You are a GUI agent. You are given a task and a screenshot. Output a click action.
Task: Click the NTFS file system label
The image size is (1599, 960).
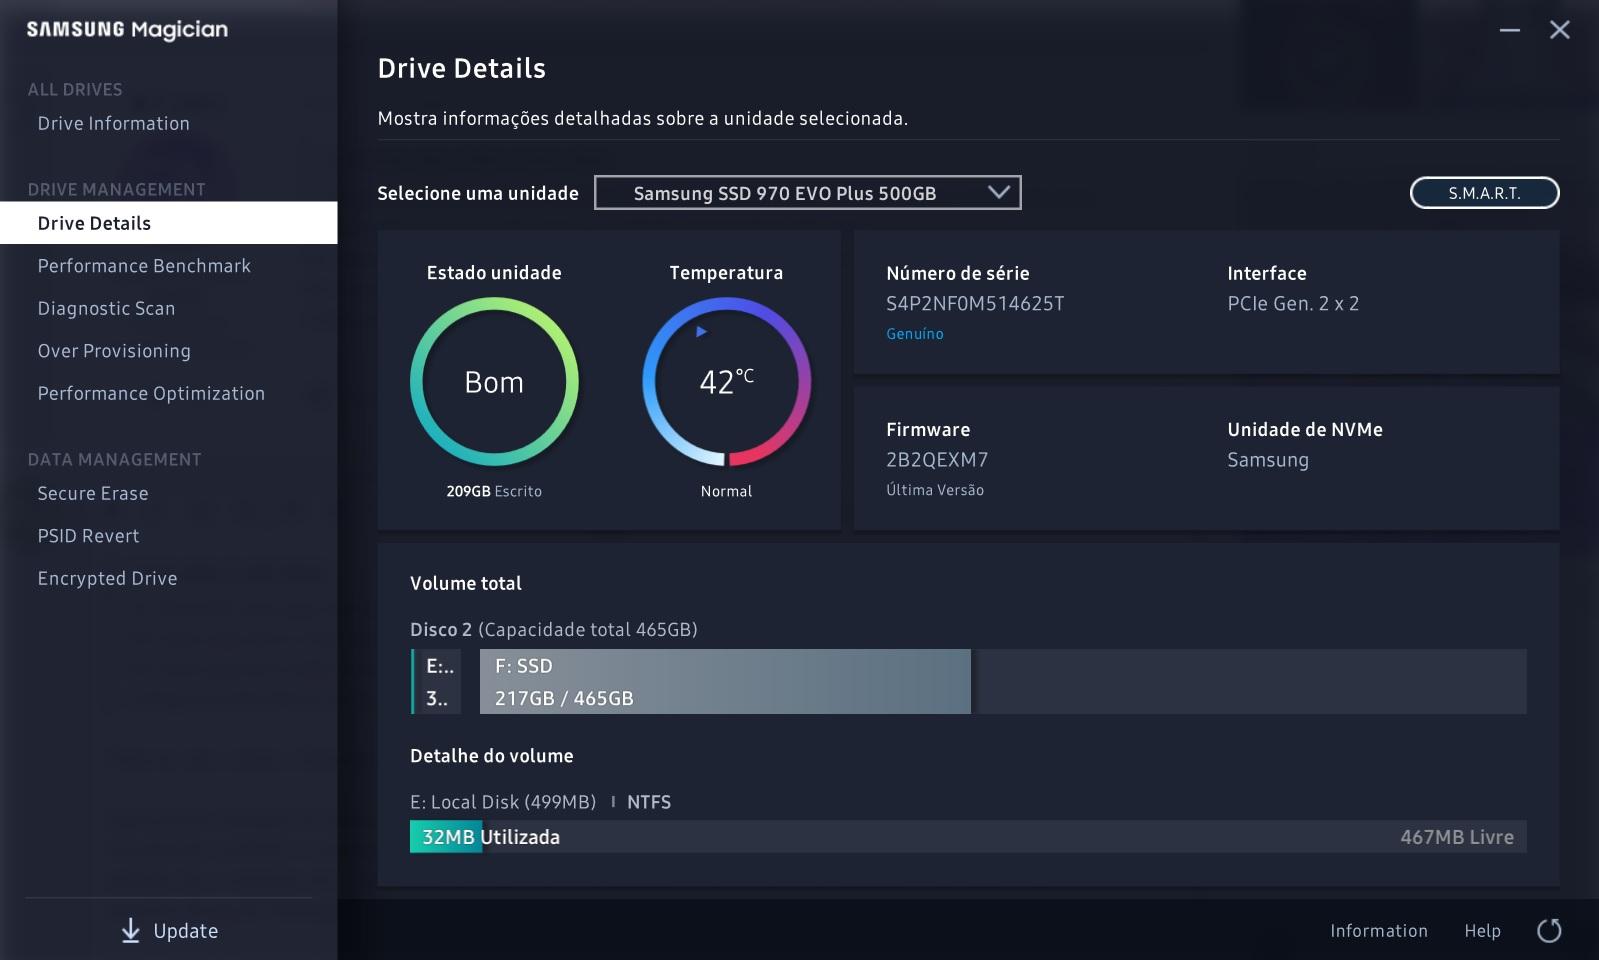click(x=649, y=802)
